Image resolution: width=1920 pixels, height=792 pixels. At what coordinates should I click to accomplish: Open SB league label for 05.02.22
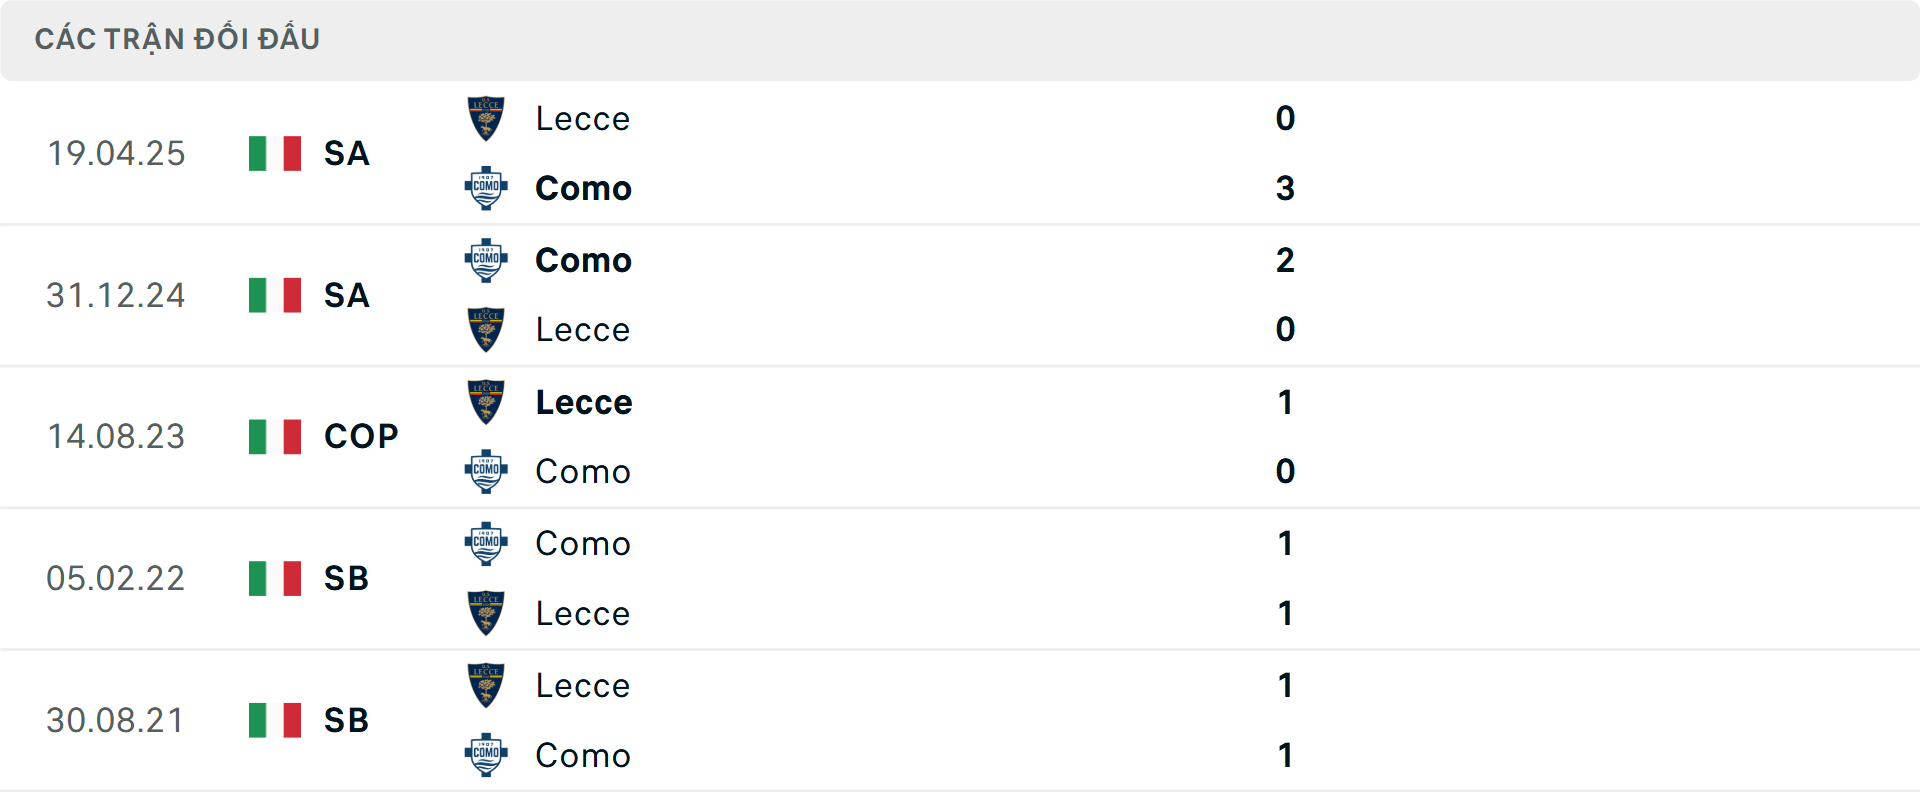(x=346, y=578)
